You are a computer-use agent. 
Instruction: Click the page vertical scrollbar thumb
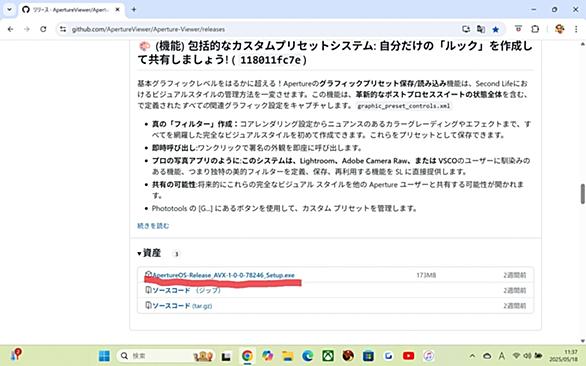tap(583, 194)
